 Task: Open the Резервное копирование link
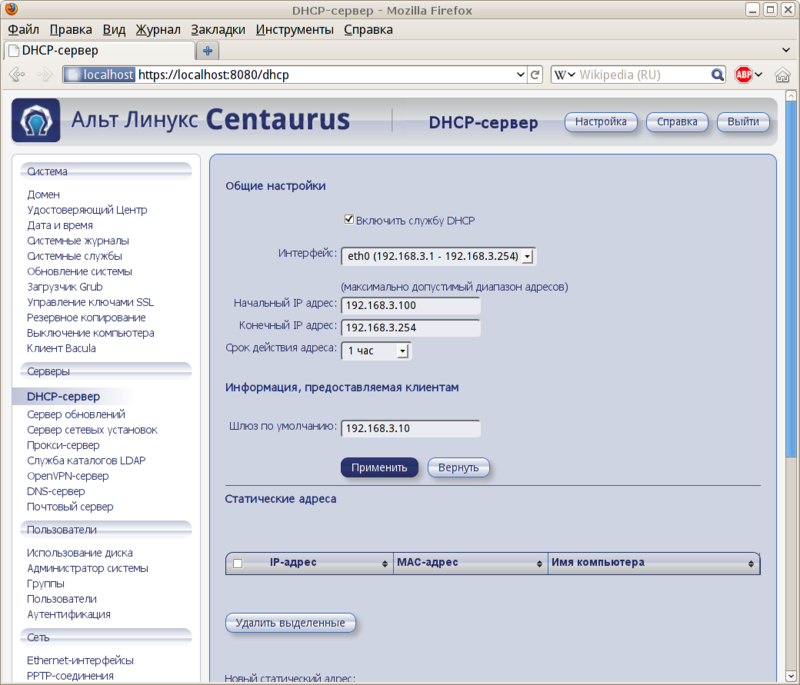86,317
